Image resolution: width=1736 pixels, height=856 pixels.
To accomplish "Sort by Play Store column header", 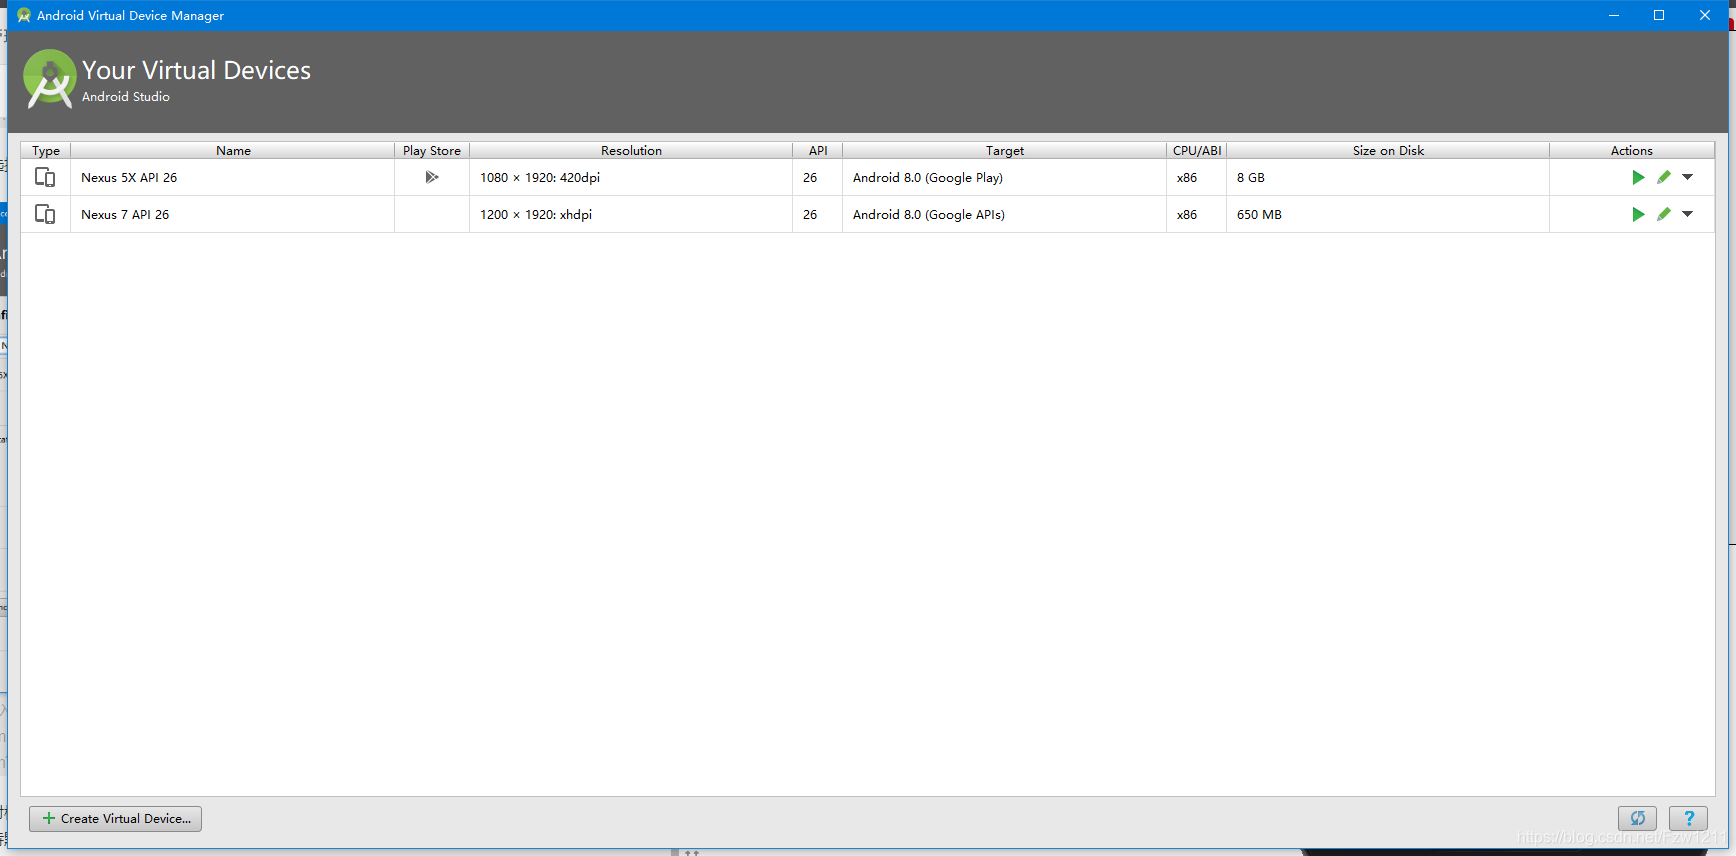I will (432, 150).
